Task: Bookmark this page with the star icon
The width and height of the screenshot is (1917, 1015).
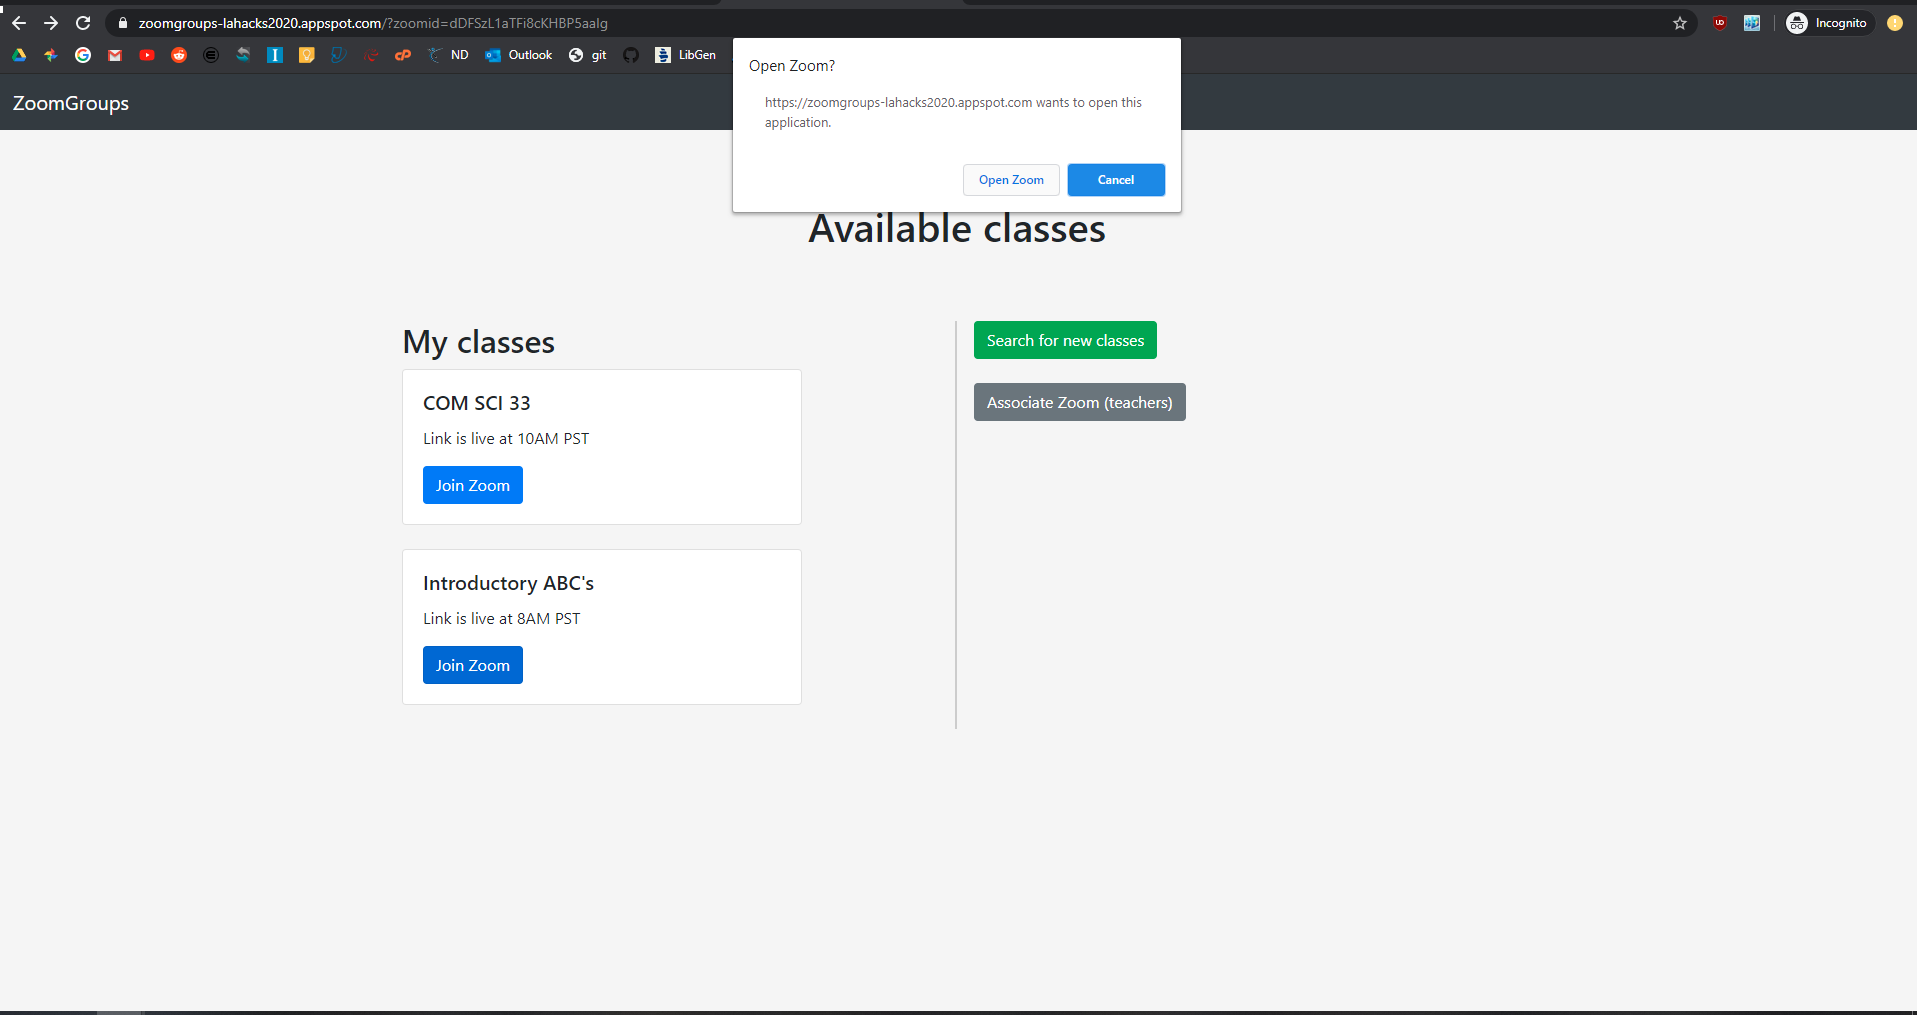Action: (1680, 23)
